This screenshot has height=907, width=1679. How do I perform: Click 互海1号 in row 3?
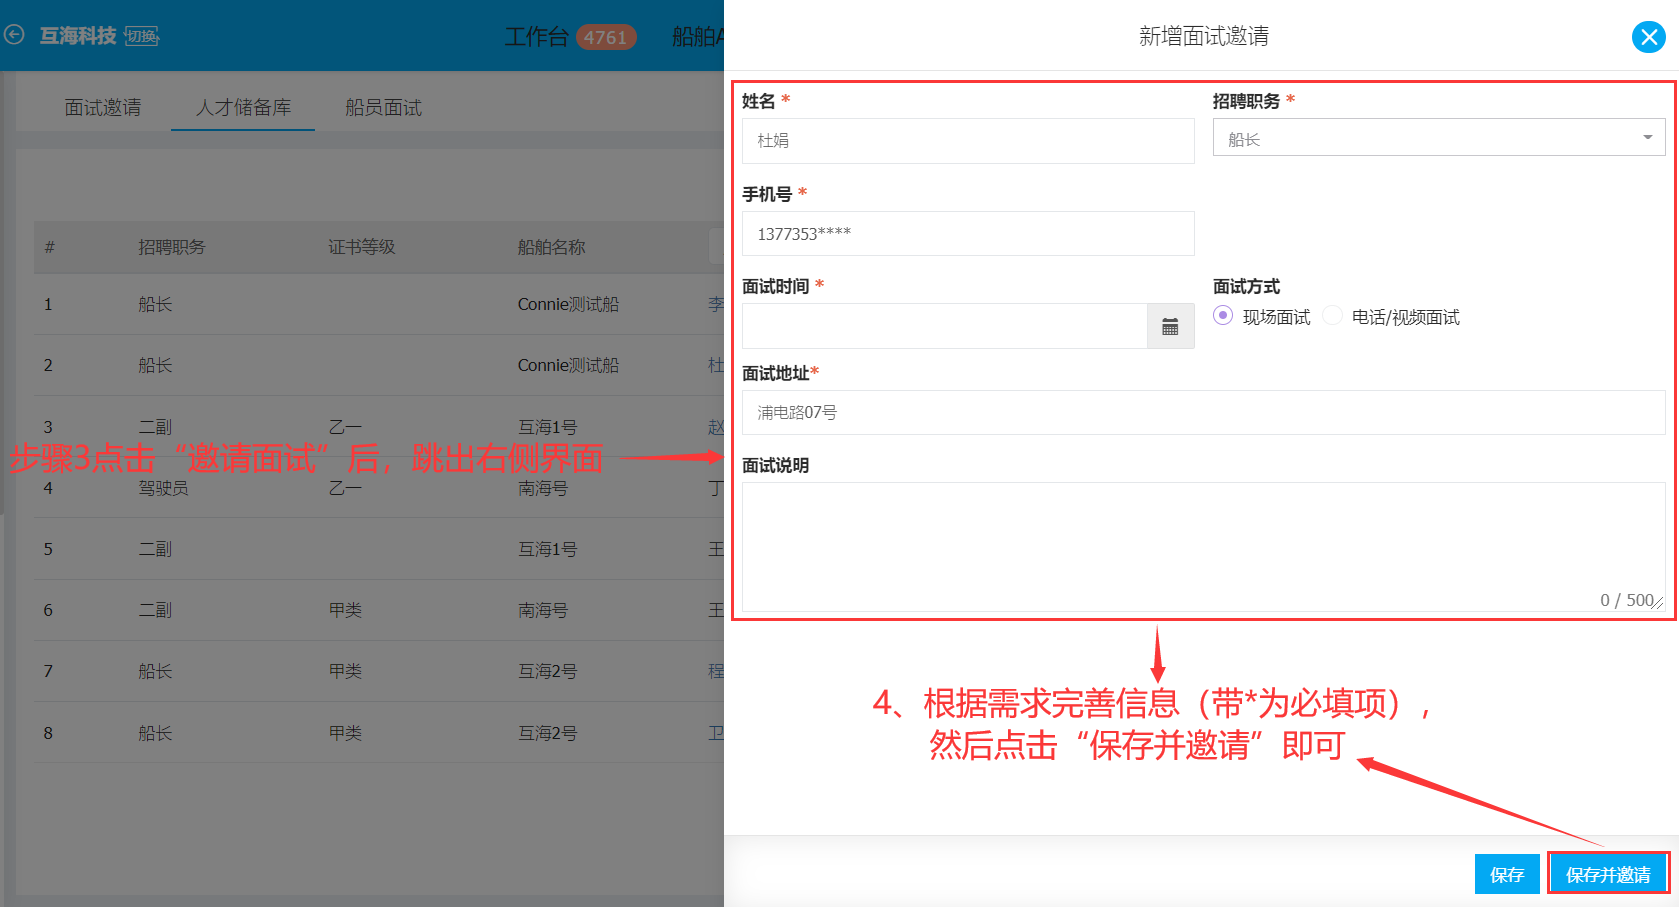tap(547, 427)
